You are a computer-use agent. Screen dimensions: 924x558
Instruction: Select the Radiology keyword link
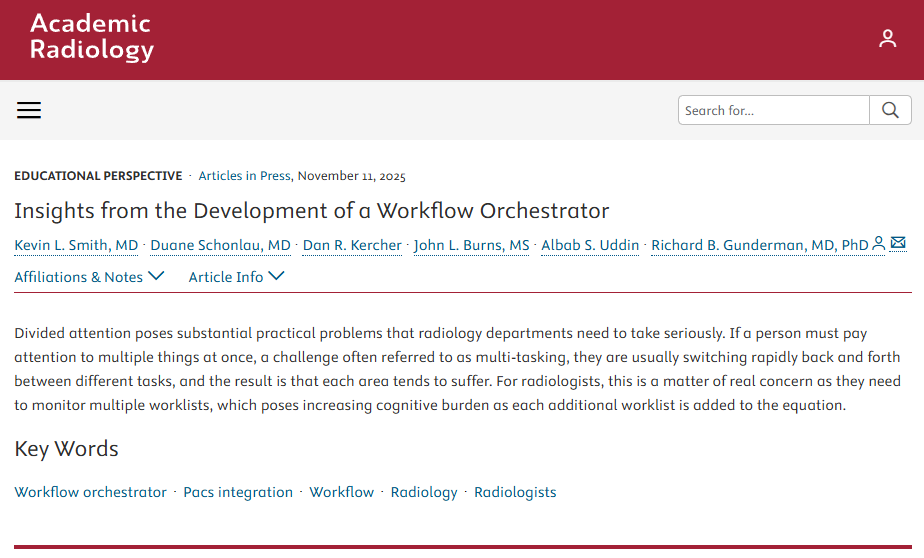pyautogui.click(x=424, y=492)
